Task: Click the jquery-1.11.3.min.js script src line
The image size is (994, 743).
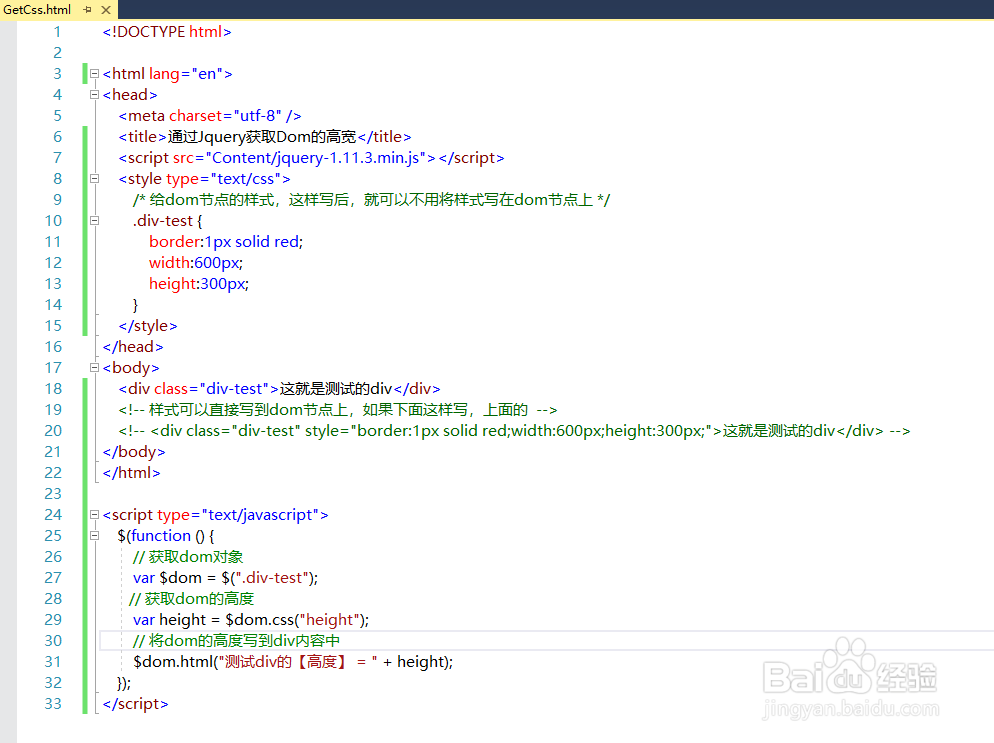Action: (x=311, y=158)
